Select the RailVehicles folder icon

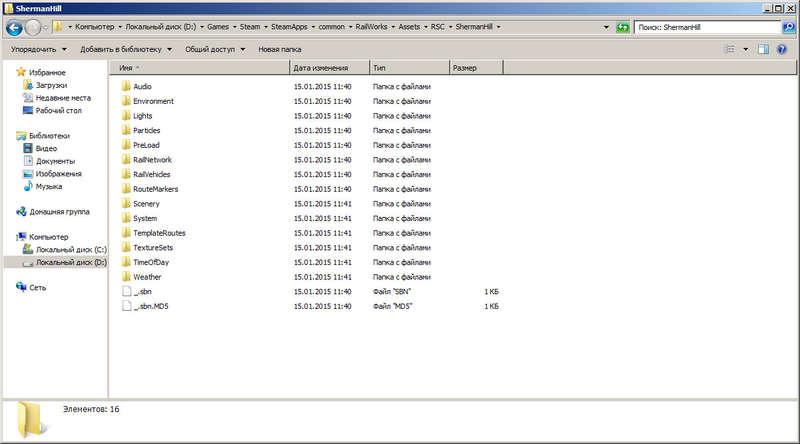126,174
